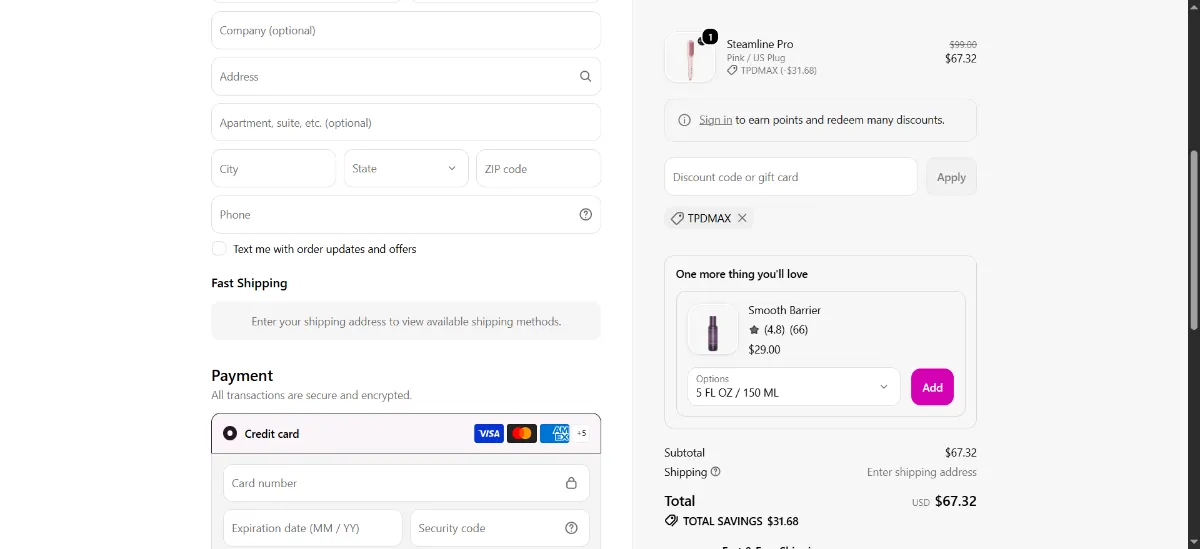Click the Smooth Barrier star rating icon
Viewport: 1200px width, 549px height.
[754, 329]
